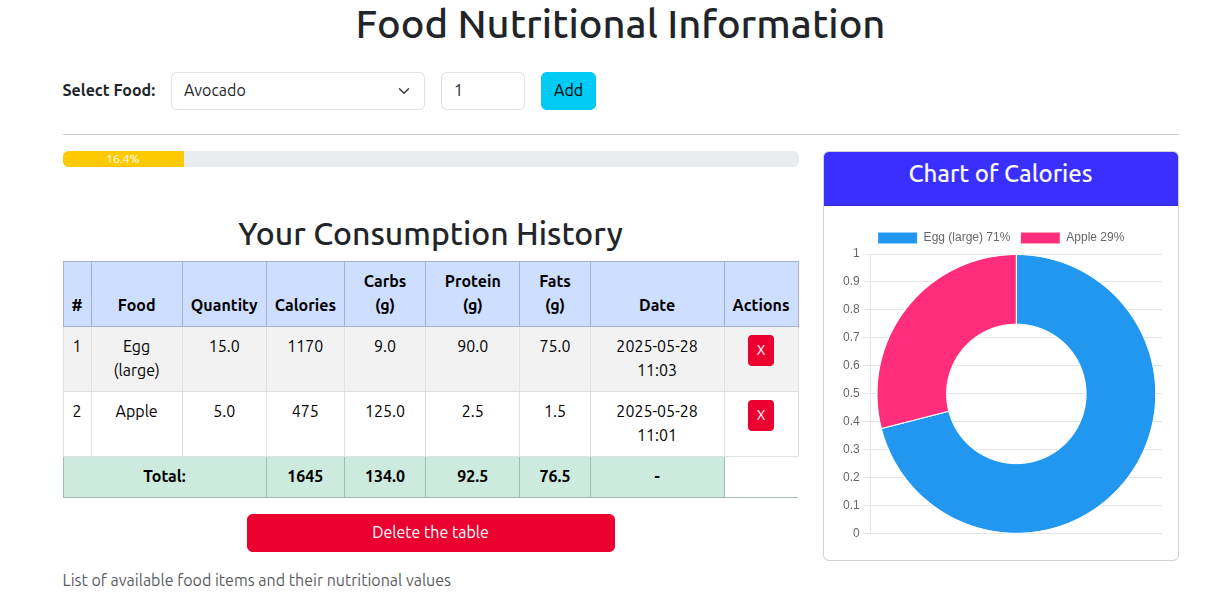Open the Select Food dropdown showing Avocado
The width and height of the screenshot is (1220, 596).
(298, 91)
